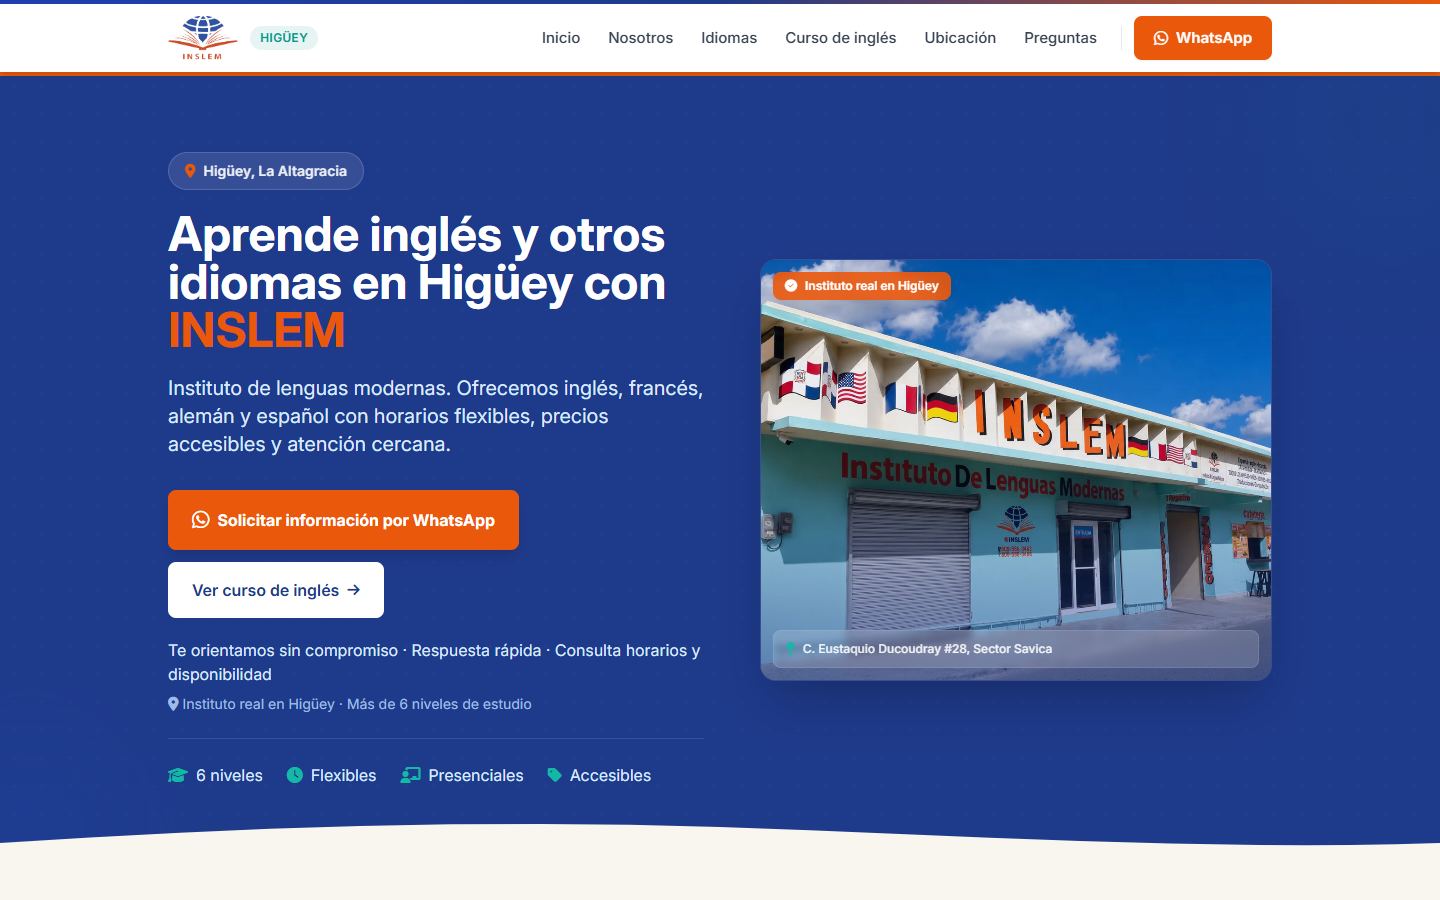This screenshot has height=900, width=1440.
Task: Click 'Te orientamos sin compromiso' text line
Action: (434, 662)
